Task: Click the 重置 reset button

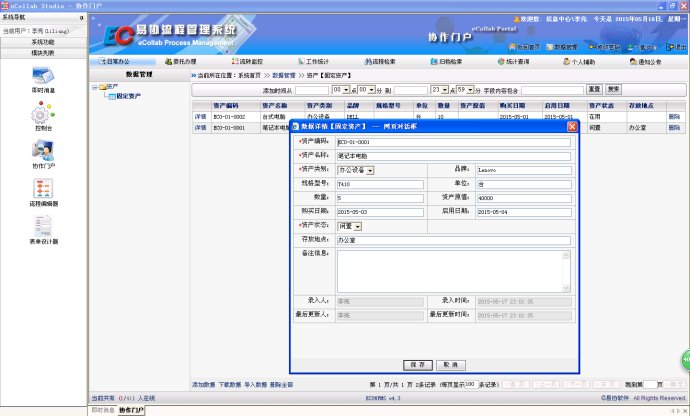Action: (x=594, y=89)
